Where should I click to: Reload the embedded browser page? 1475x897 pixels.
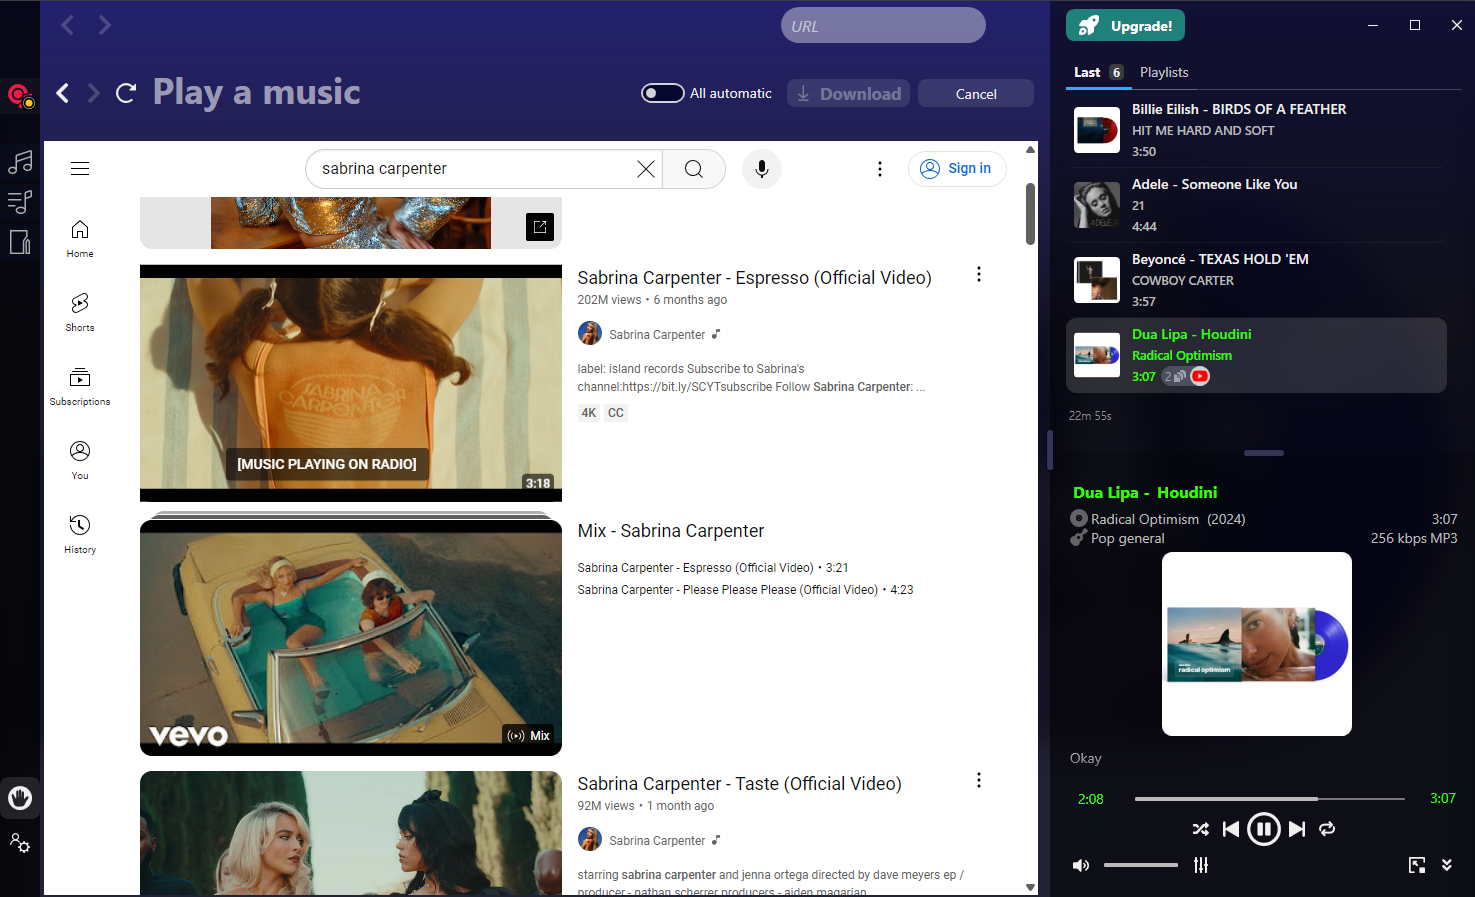(x=126, y=93)
